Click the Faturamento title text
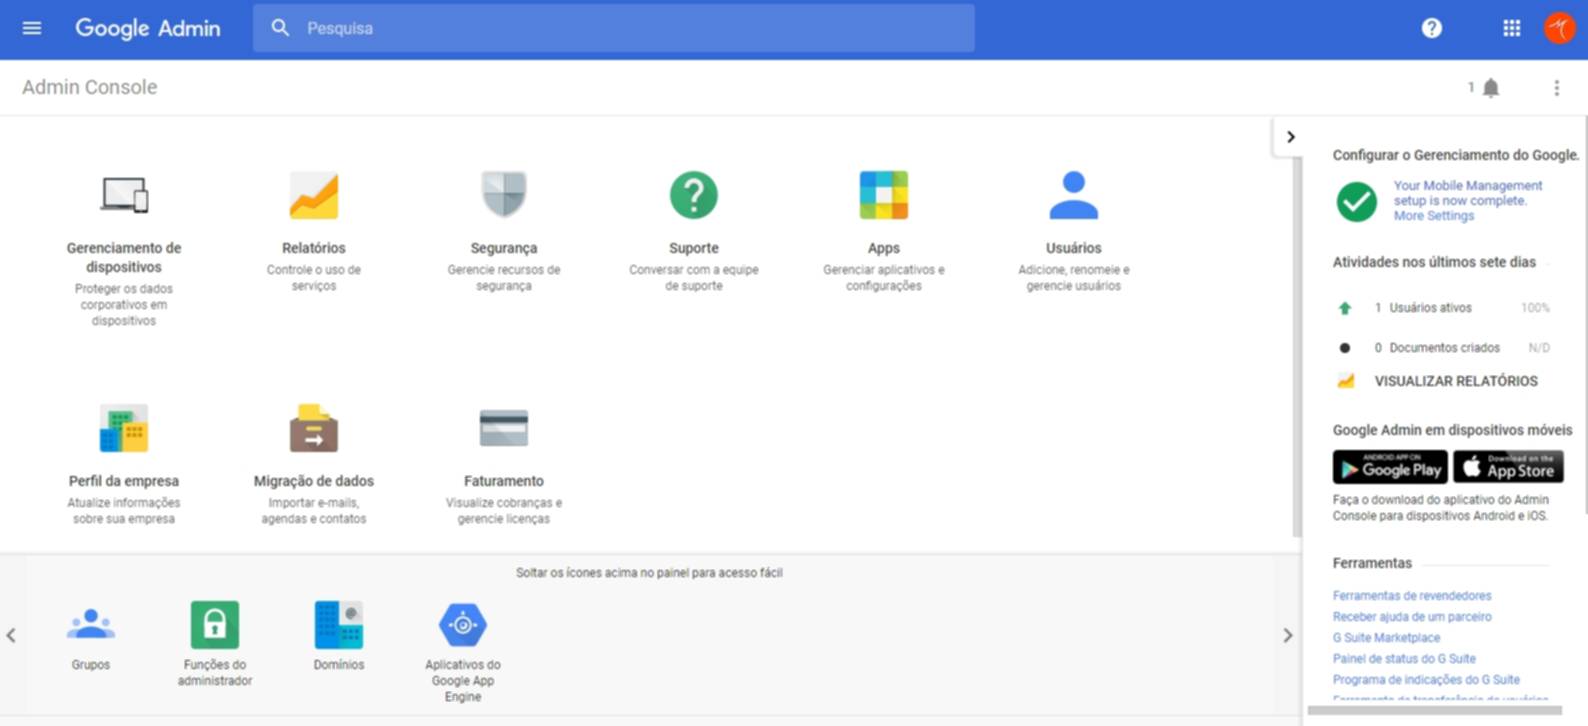This screenshot has height=726, width=1588. coord(504,481)
